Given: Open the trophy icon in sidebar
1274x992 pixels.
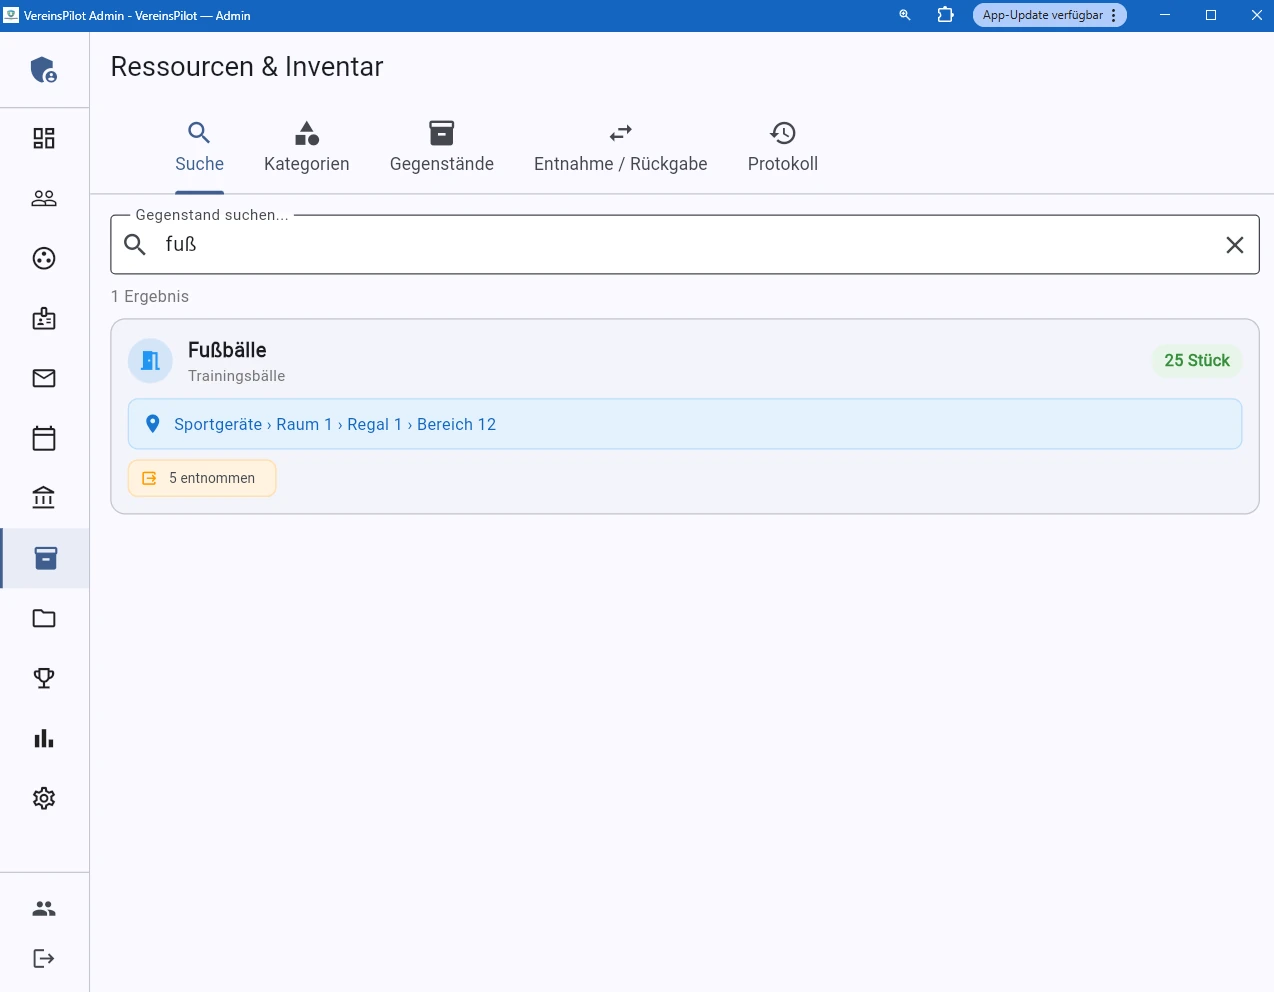Looking at the screenshot, I should 44,678.
